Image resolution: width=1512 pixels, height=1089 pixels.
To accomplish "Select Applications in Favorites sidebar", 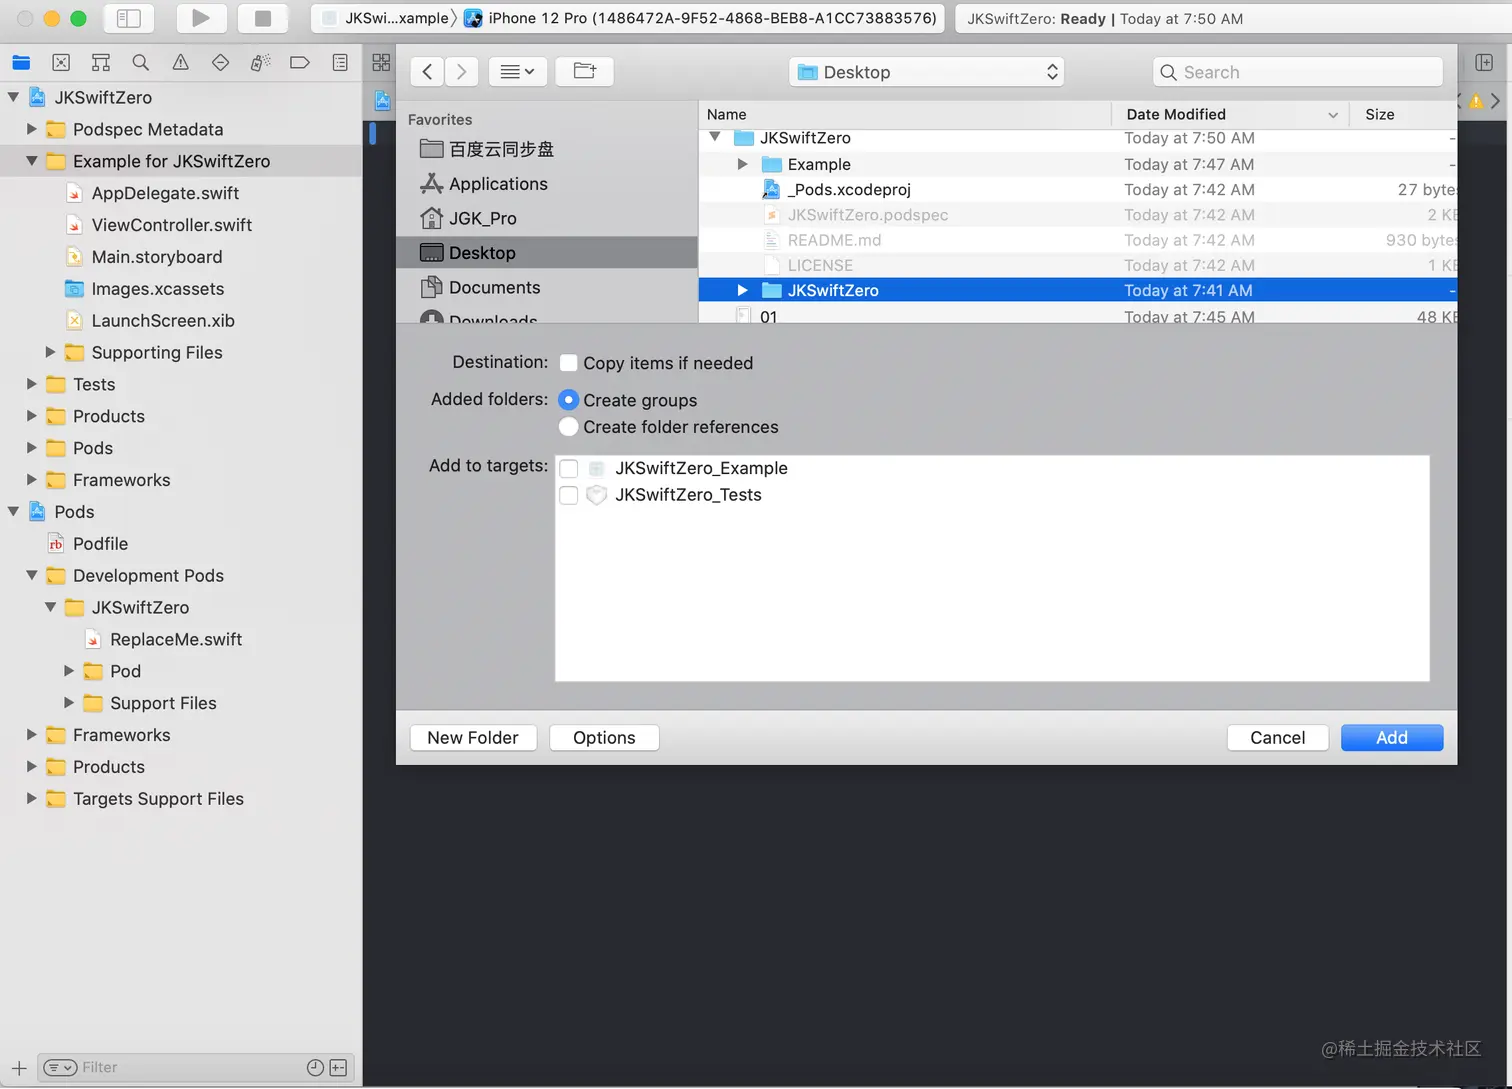I will [546, 184].
